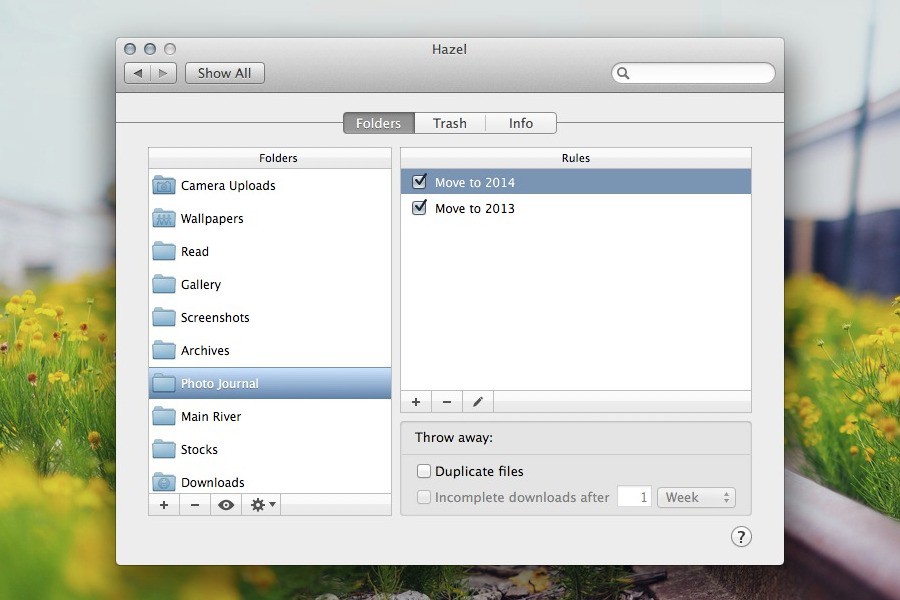This screenshot has height=600, width=900.
Task: Select the Photo Journal folder label
Action: point(219,384)
